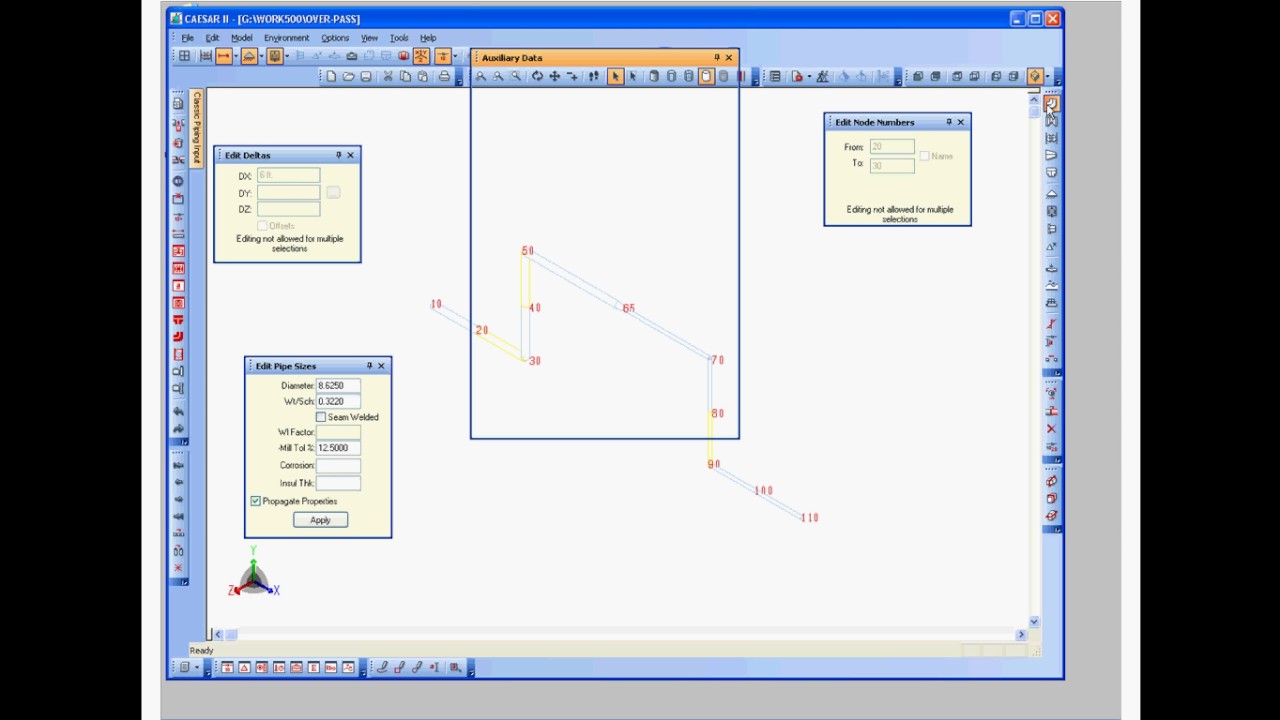Click Apply in Edit Pipe Sizes
Viewport: 1280px width, 720px height.
(x=320, y=520)
